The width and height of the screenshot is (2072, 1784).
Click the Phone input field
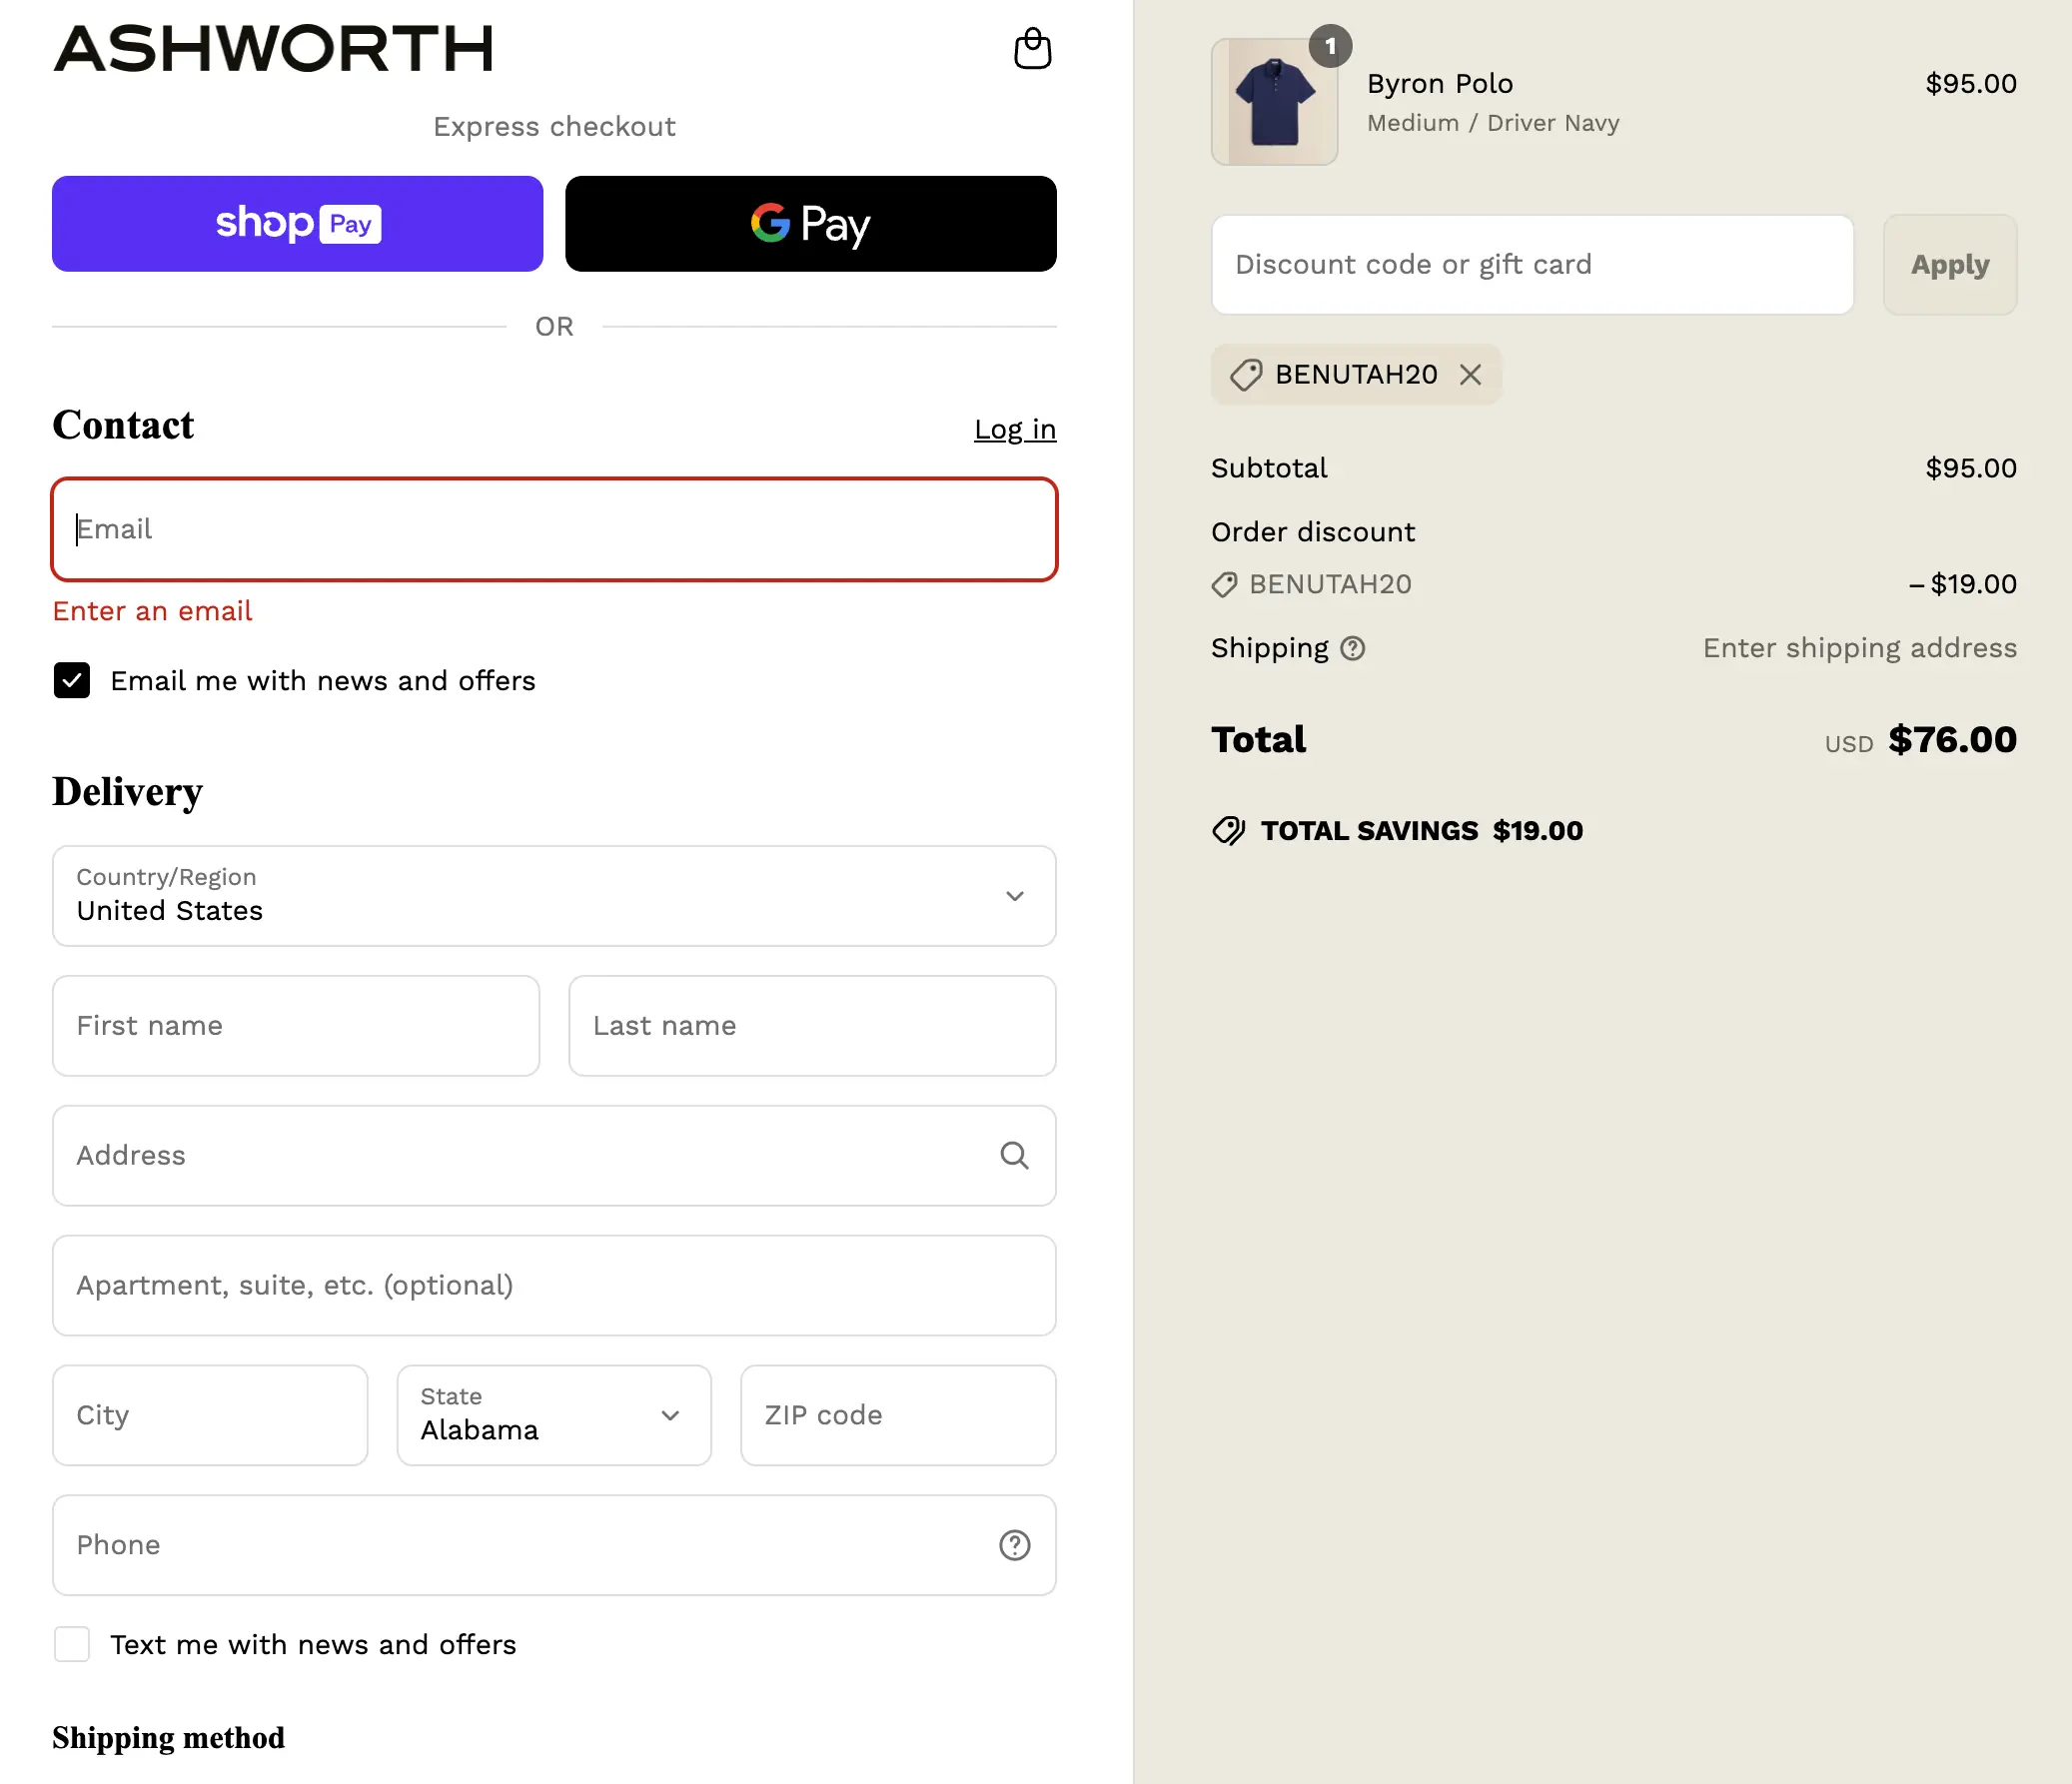[554, 1545]
